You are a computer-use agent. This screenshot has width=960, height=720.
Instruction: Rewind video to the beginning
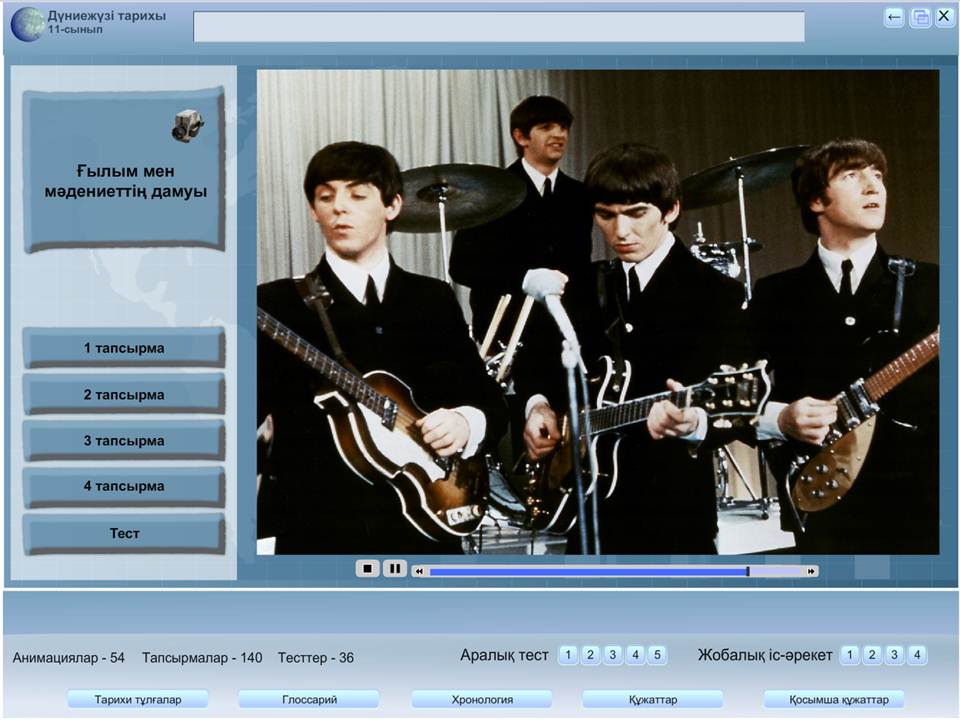[x=419, y=571]
